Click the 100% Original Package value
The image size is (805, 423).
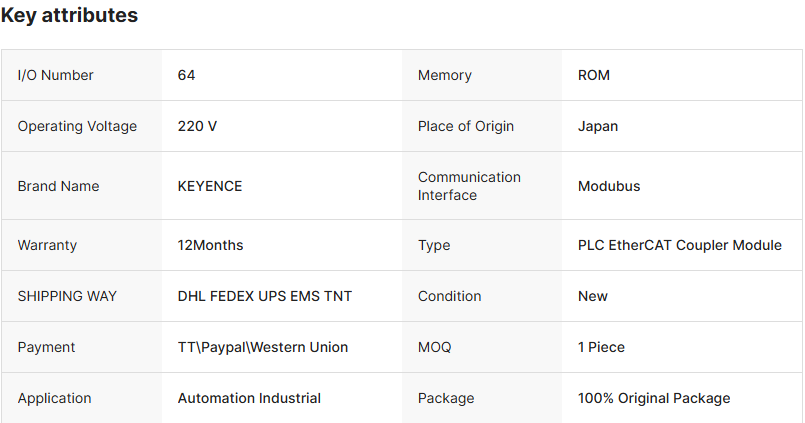pyautogui.click(x=654, y=398)
